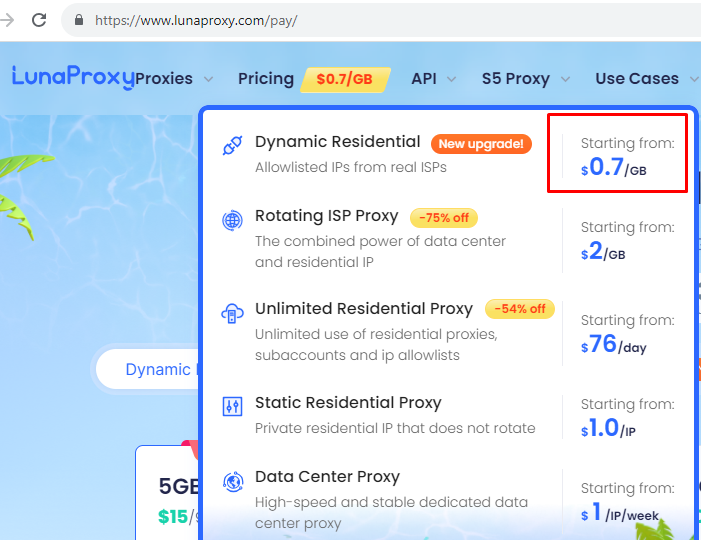This screenshot has width=701, height=540.
Task: Click the Dynamic Residential plug icon
Action: pos(232,145)
